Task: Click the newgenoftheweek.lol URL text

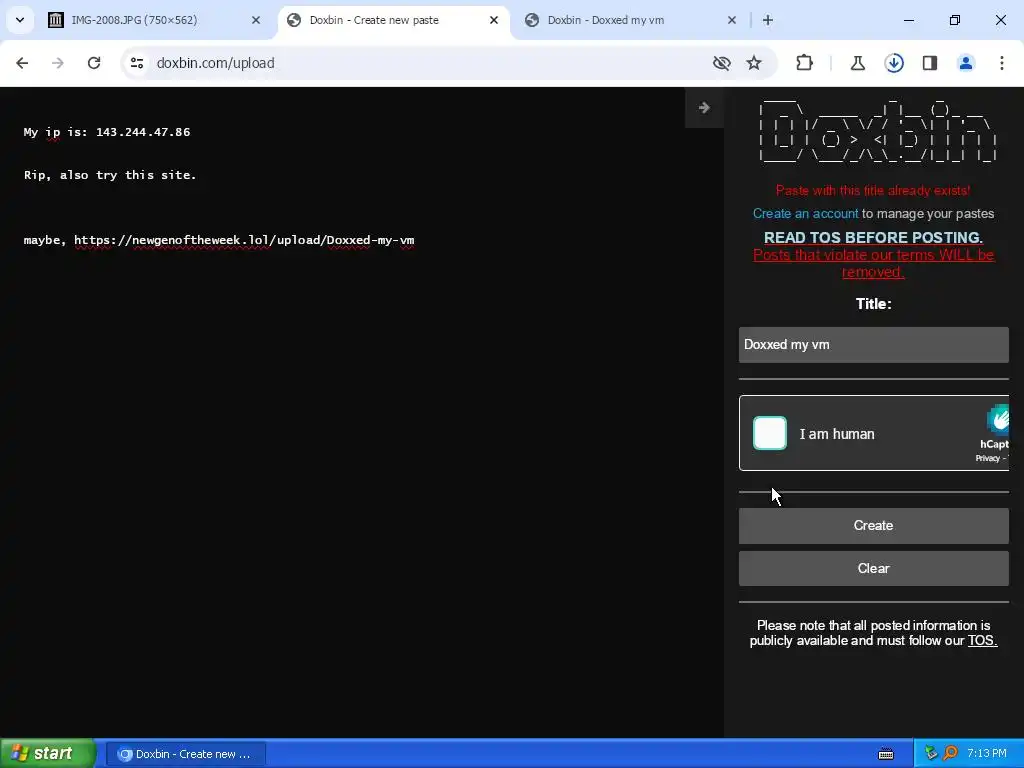Action: [244, 240]
